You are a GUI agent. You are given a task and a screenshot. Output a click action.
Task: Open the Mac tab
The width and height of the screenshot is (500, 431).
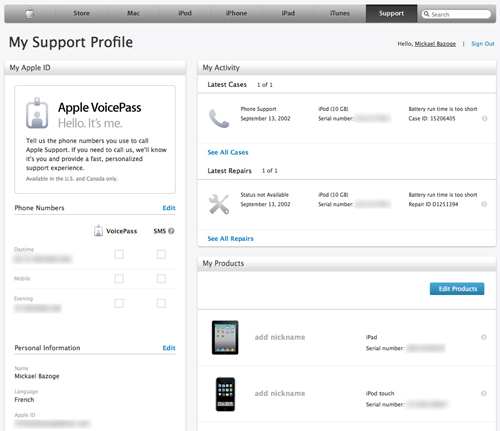click(x=133, y=13)
